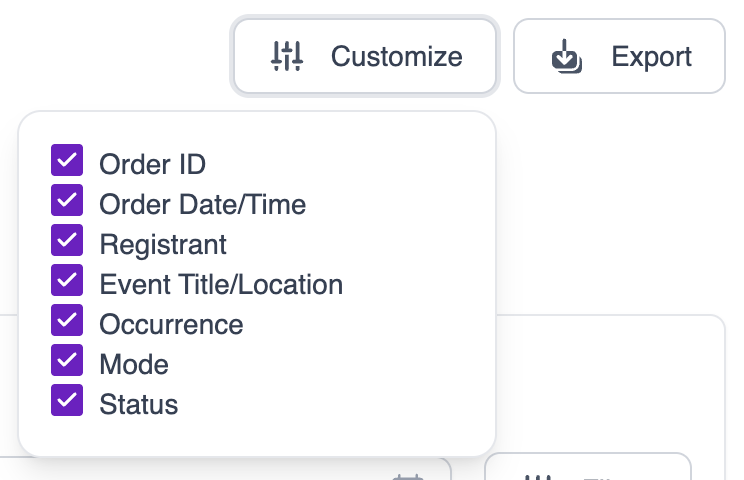Image resolution: width=744 pixels, height=480 pixels.
Task: Untick the Occurrence checkbox
Action: 67,321
